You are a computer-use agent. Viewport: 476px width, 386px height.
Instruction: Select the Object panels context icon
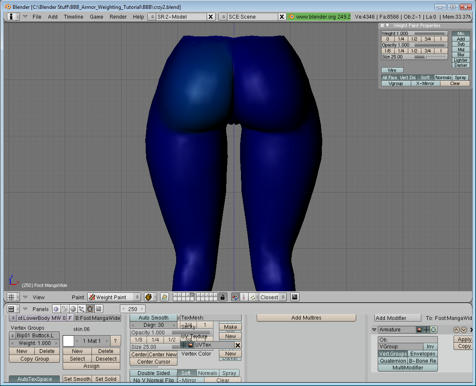[81, 309]
